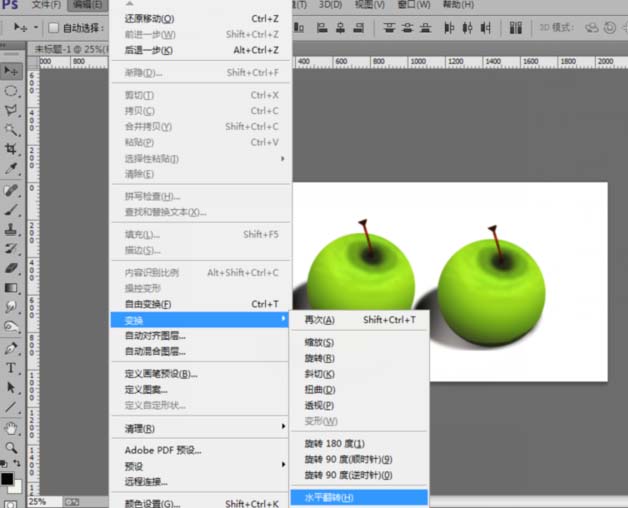Expand the 预设 submenu

pyautogui.click(x=200, y=465)
